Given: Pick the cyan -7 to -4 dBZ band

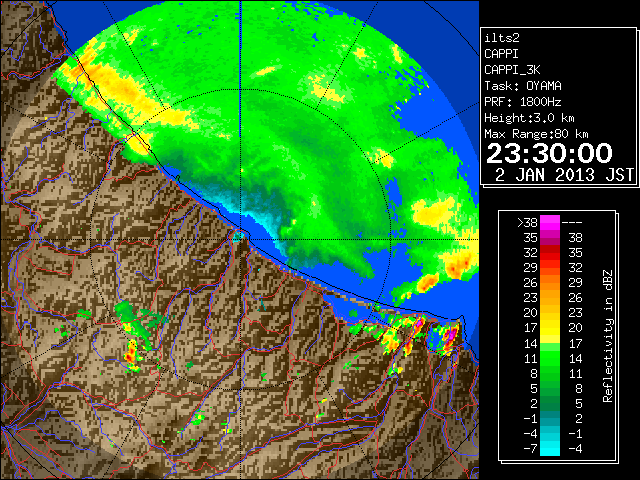Looking at the screenshot, I should click(550, 449).
